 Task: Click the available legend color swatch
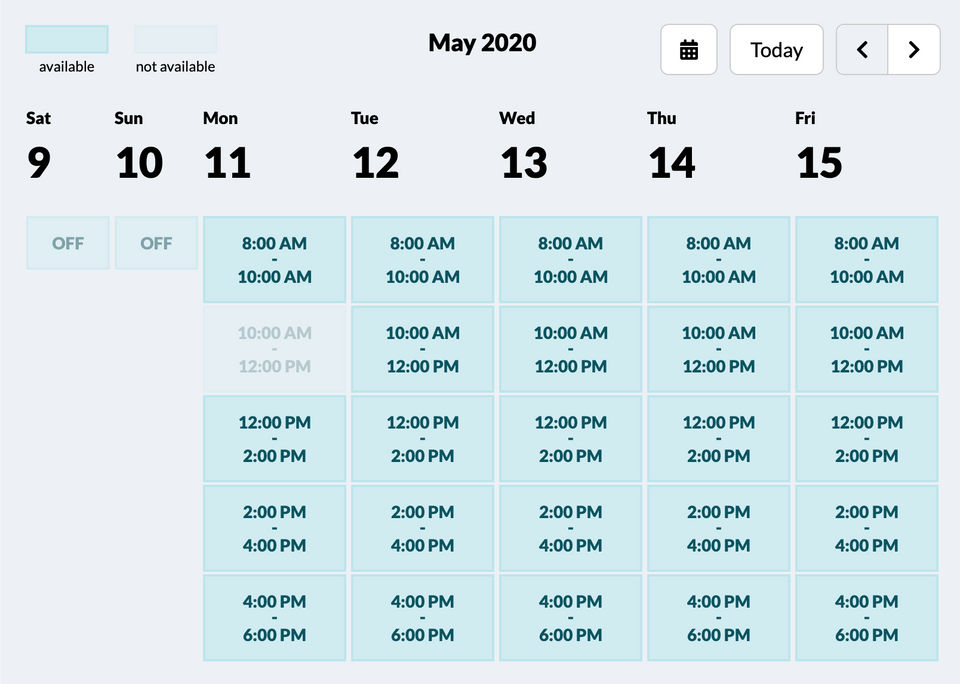point(67,39)
